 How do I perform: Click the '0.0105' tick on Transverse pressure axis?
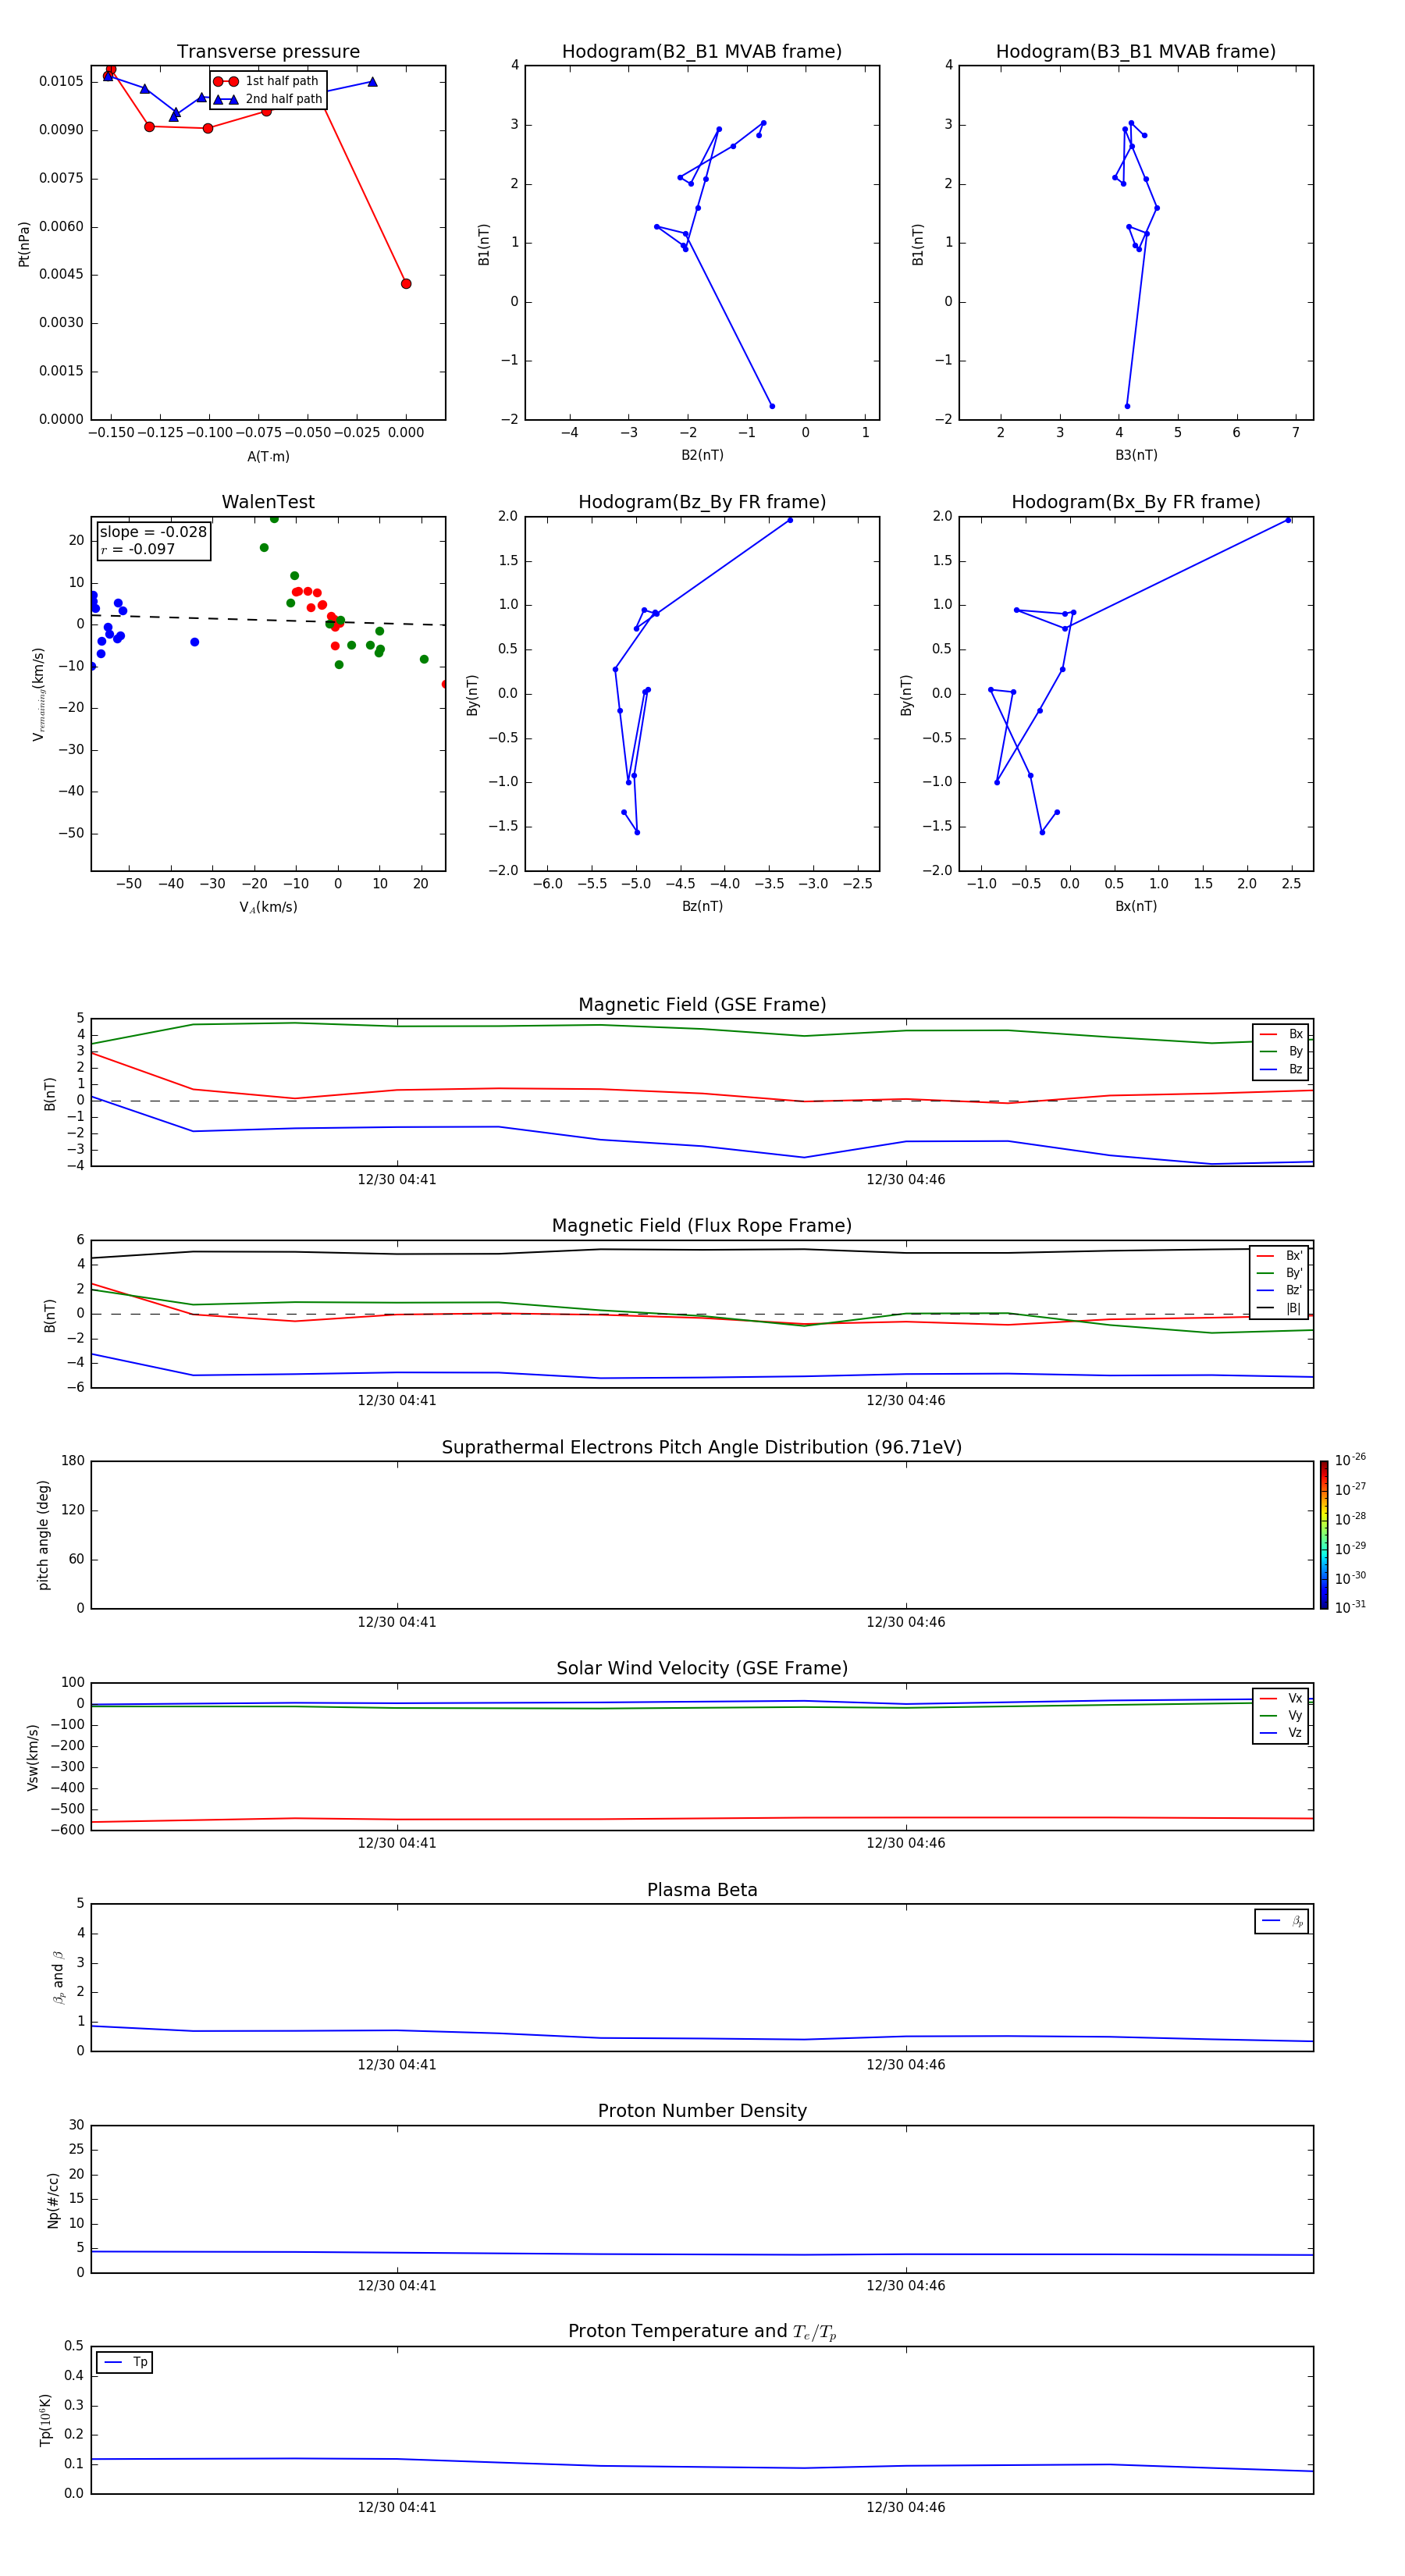click(61, 82)
